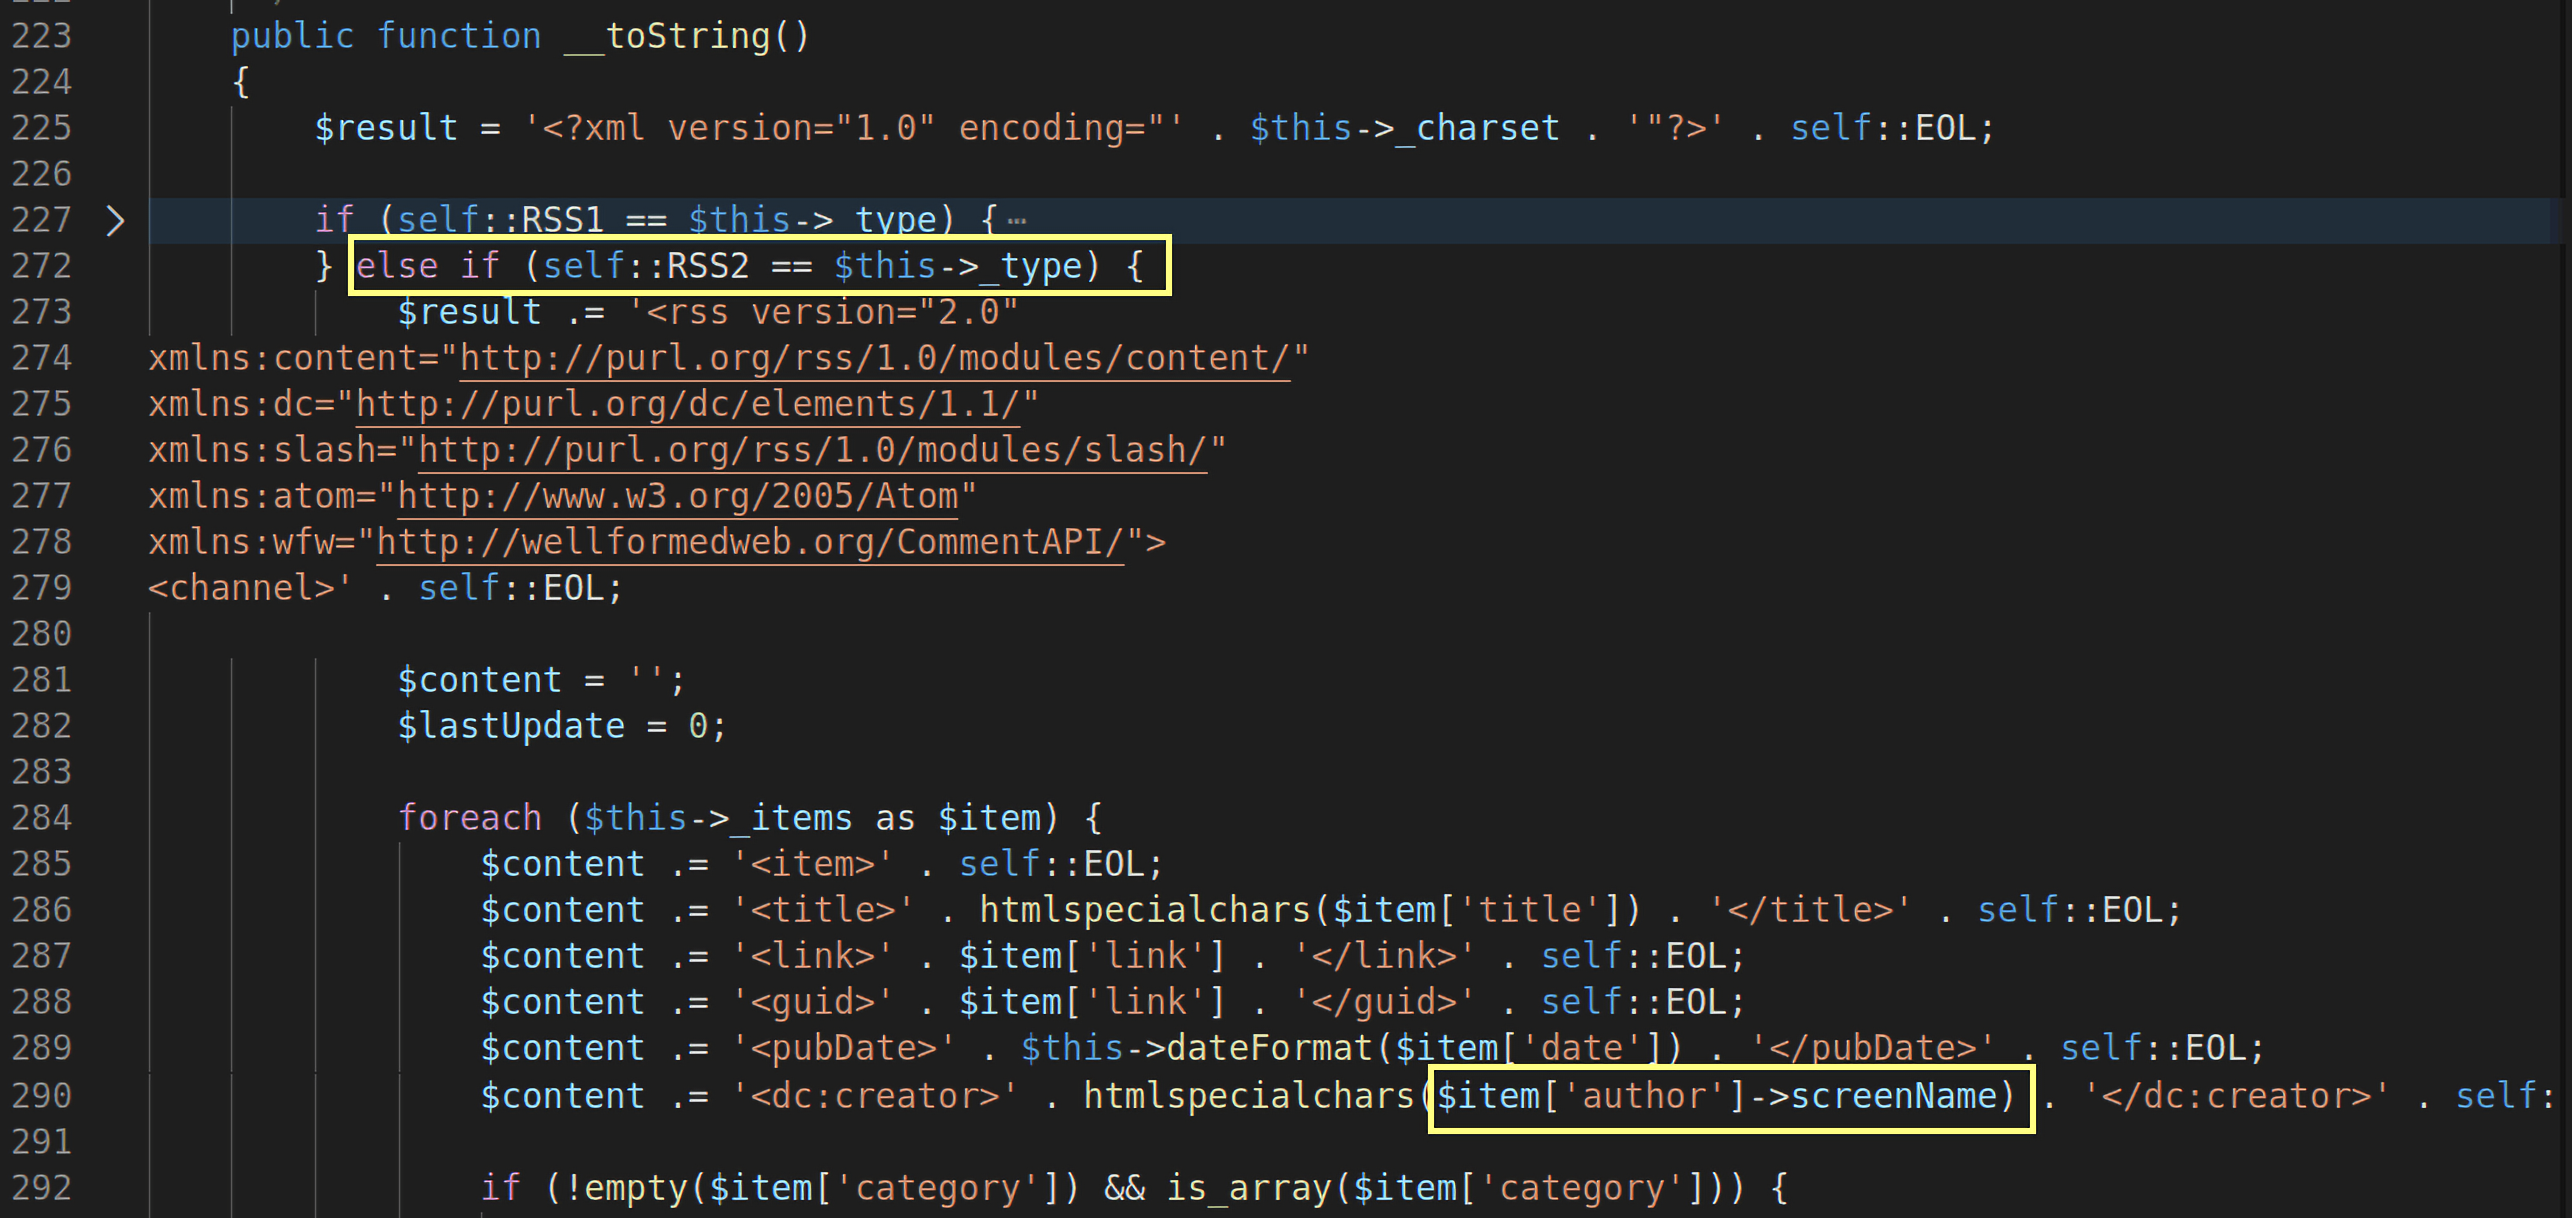
Task: Click the '</title>' string on line 286
Action: (1810, 910)
